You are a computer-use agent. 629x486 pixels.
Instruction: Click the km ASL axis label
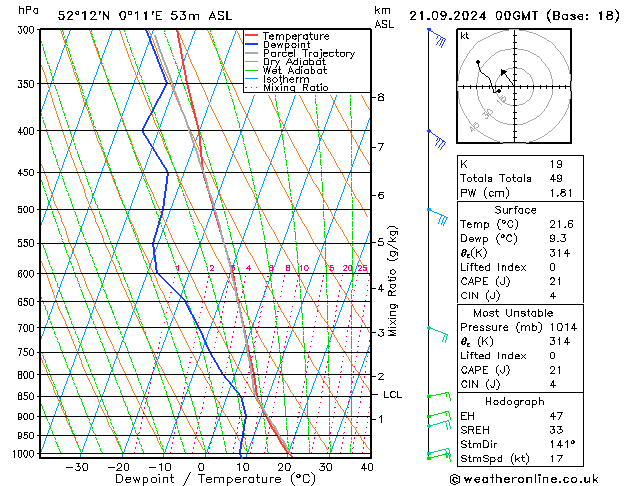(x=384, y=17)
